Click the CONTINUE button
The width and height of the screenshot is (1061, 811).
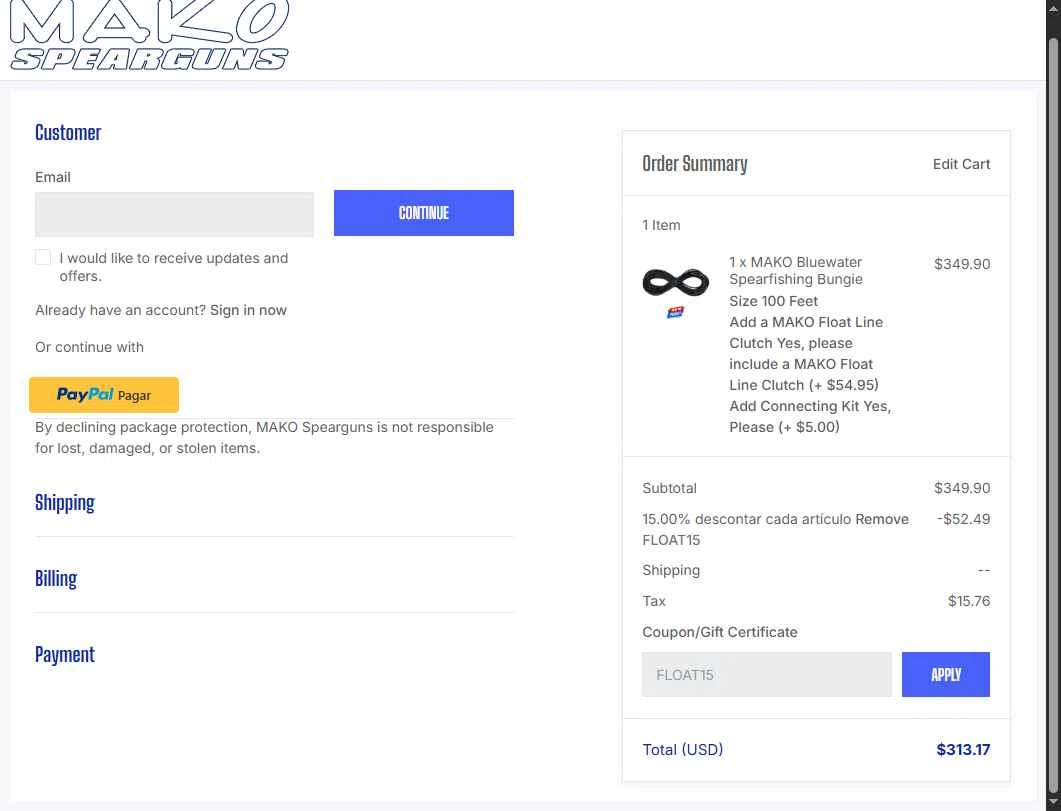(x=424, y=213)
